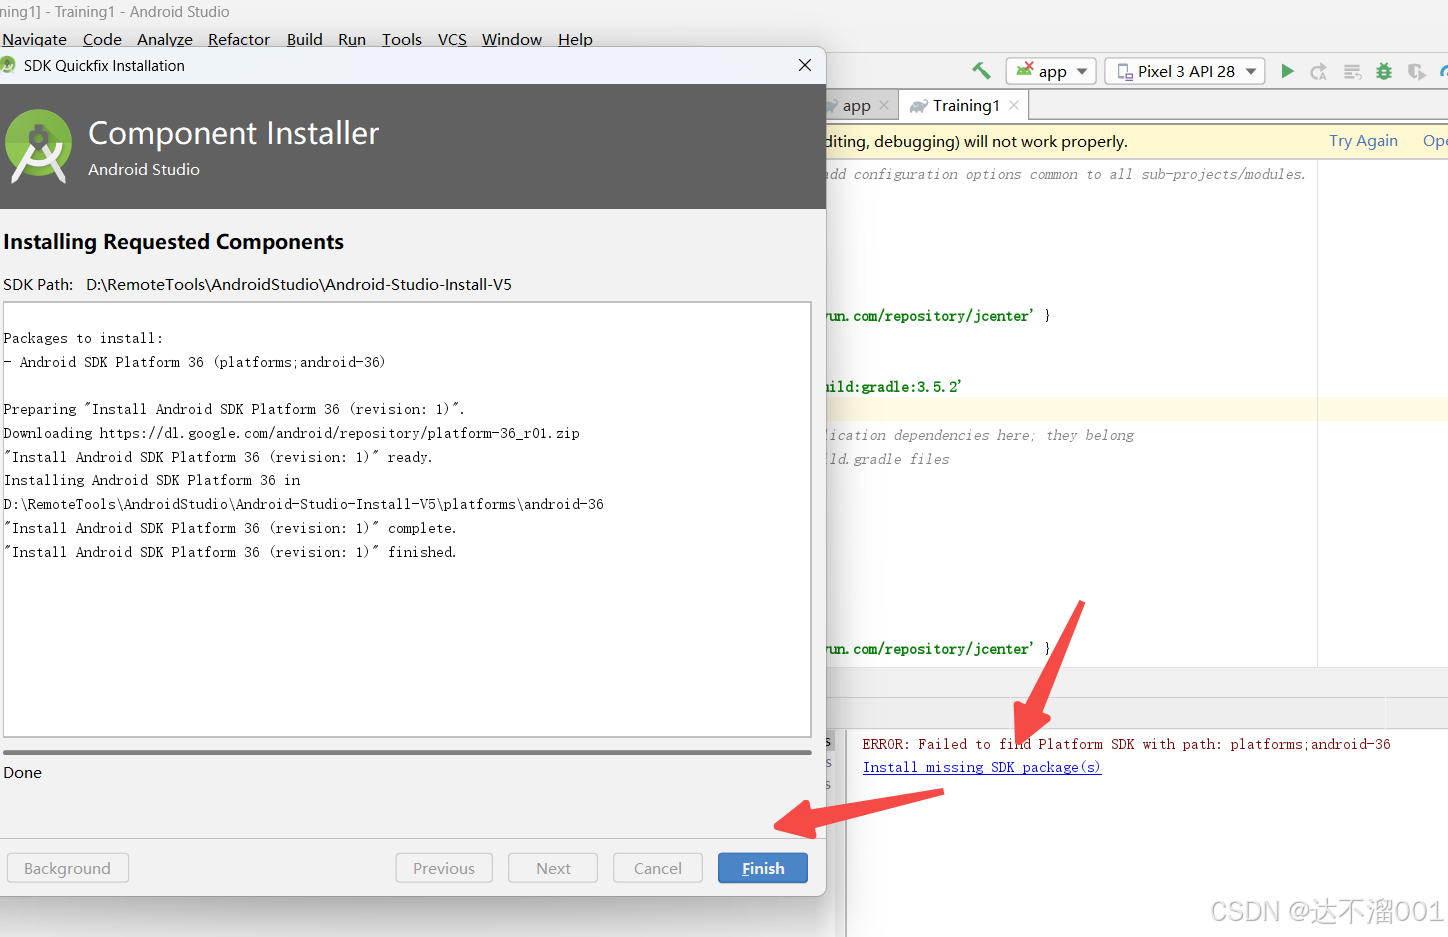Switch to the Training1 editor tab
Viewport: 1448px width, 937px height.
pyautogui.click(x=966, y=105)
